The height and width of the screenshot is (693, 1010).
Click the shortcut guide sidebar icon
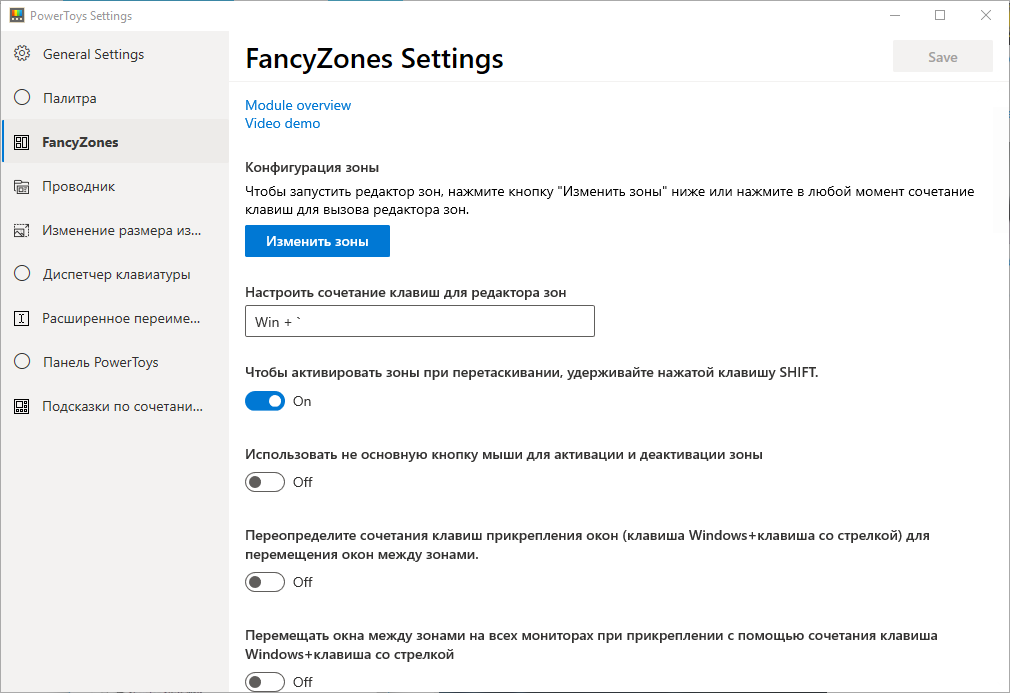pos(22,406)
